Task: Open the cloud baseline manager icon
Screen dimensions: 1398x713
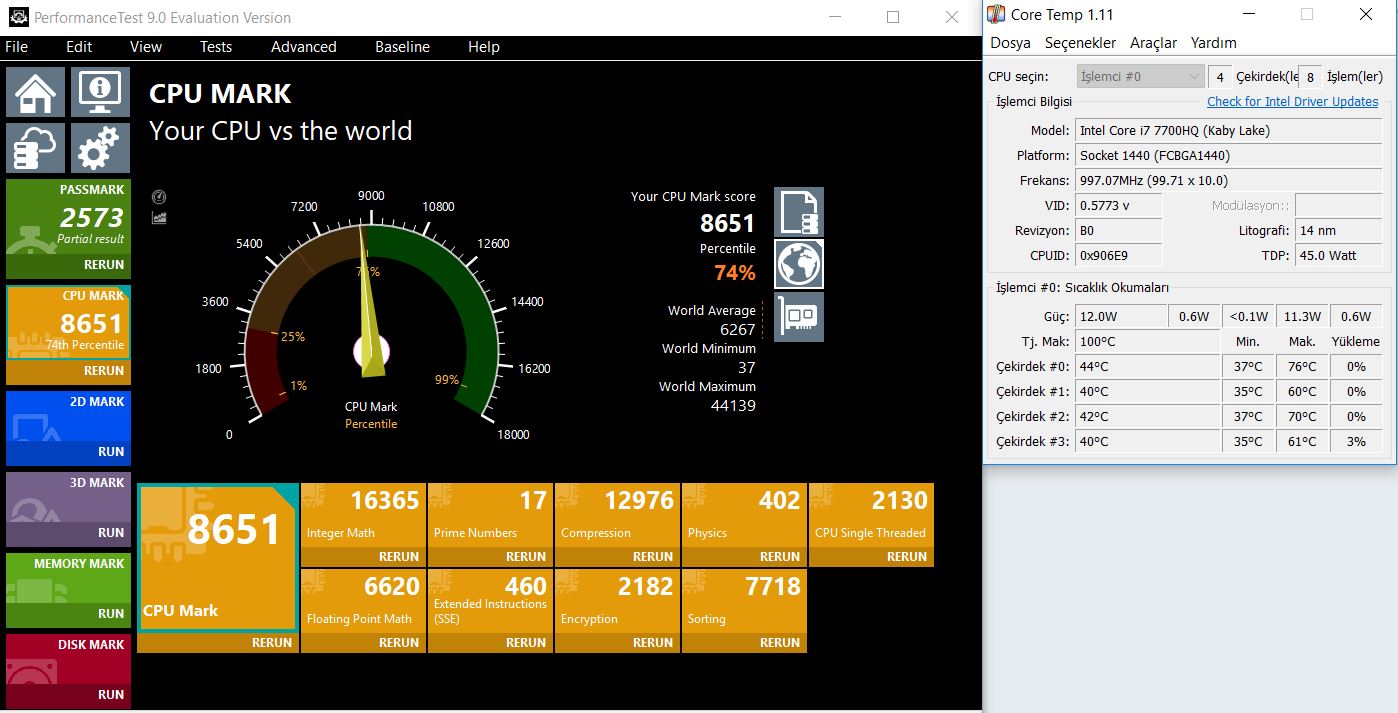Action: tap(36, 148)
